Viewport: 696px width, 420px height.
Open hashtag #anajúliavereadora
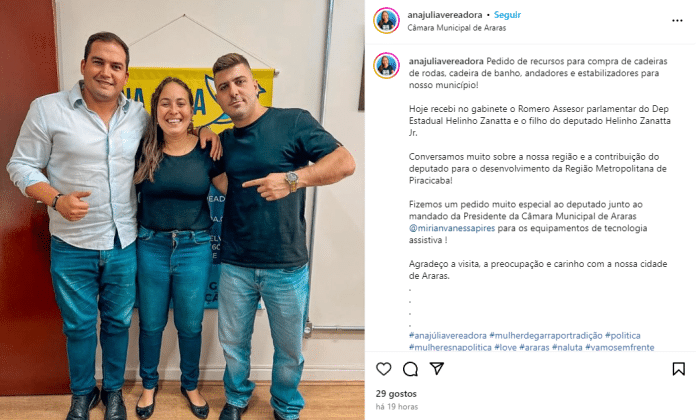coord(448,336)
